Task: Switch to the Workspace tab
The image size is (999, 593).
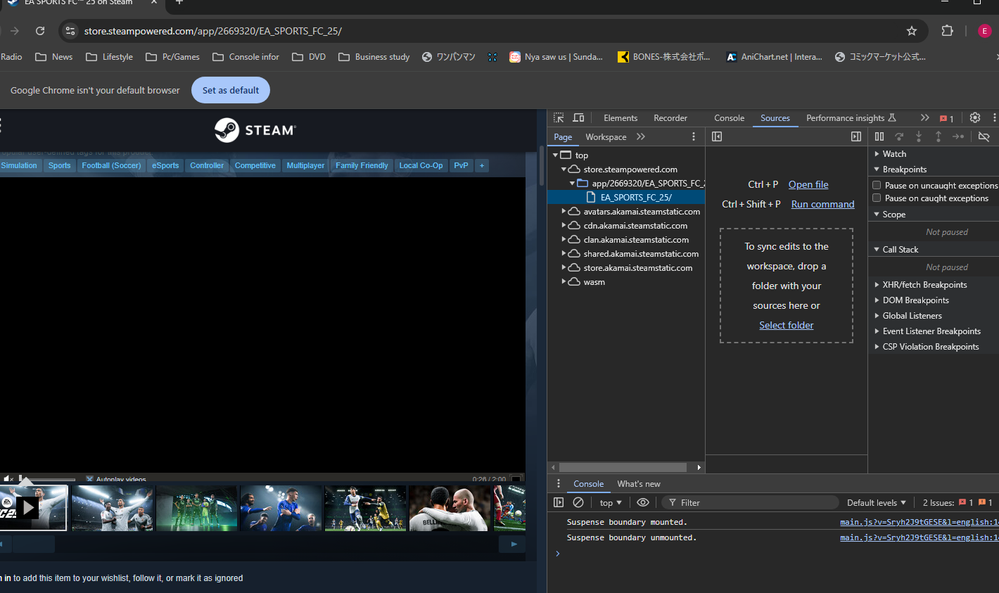Action: (605, 137)
